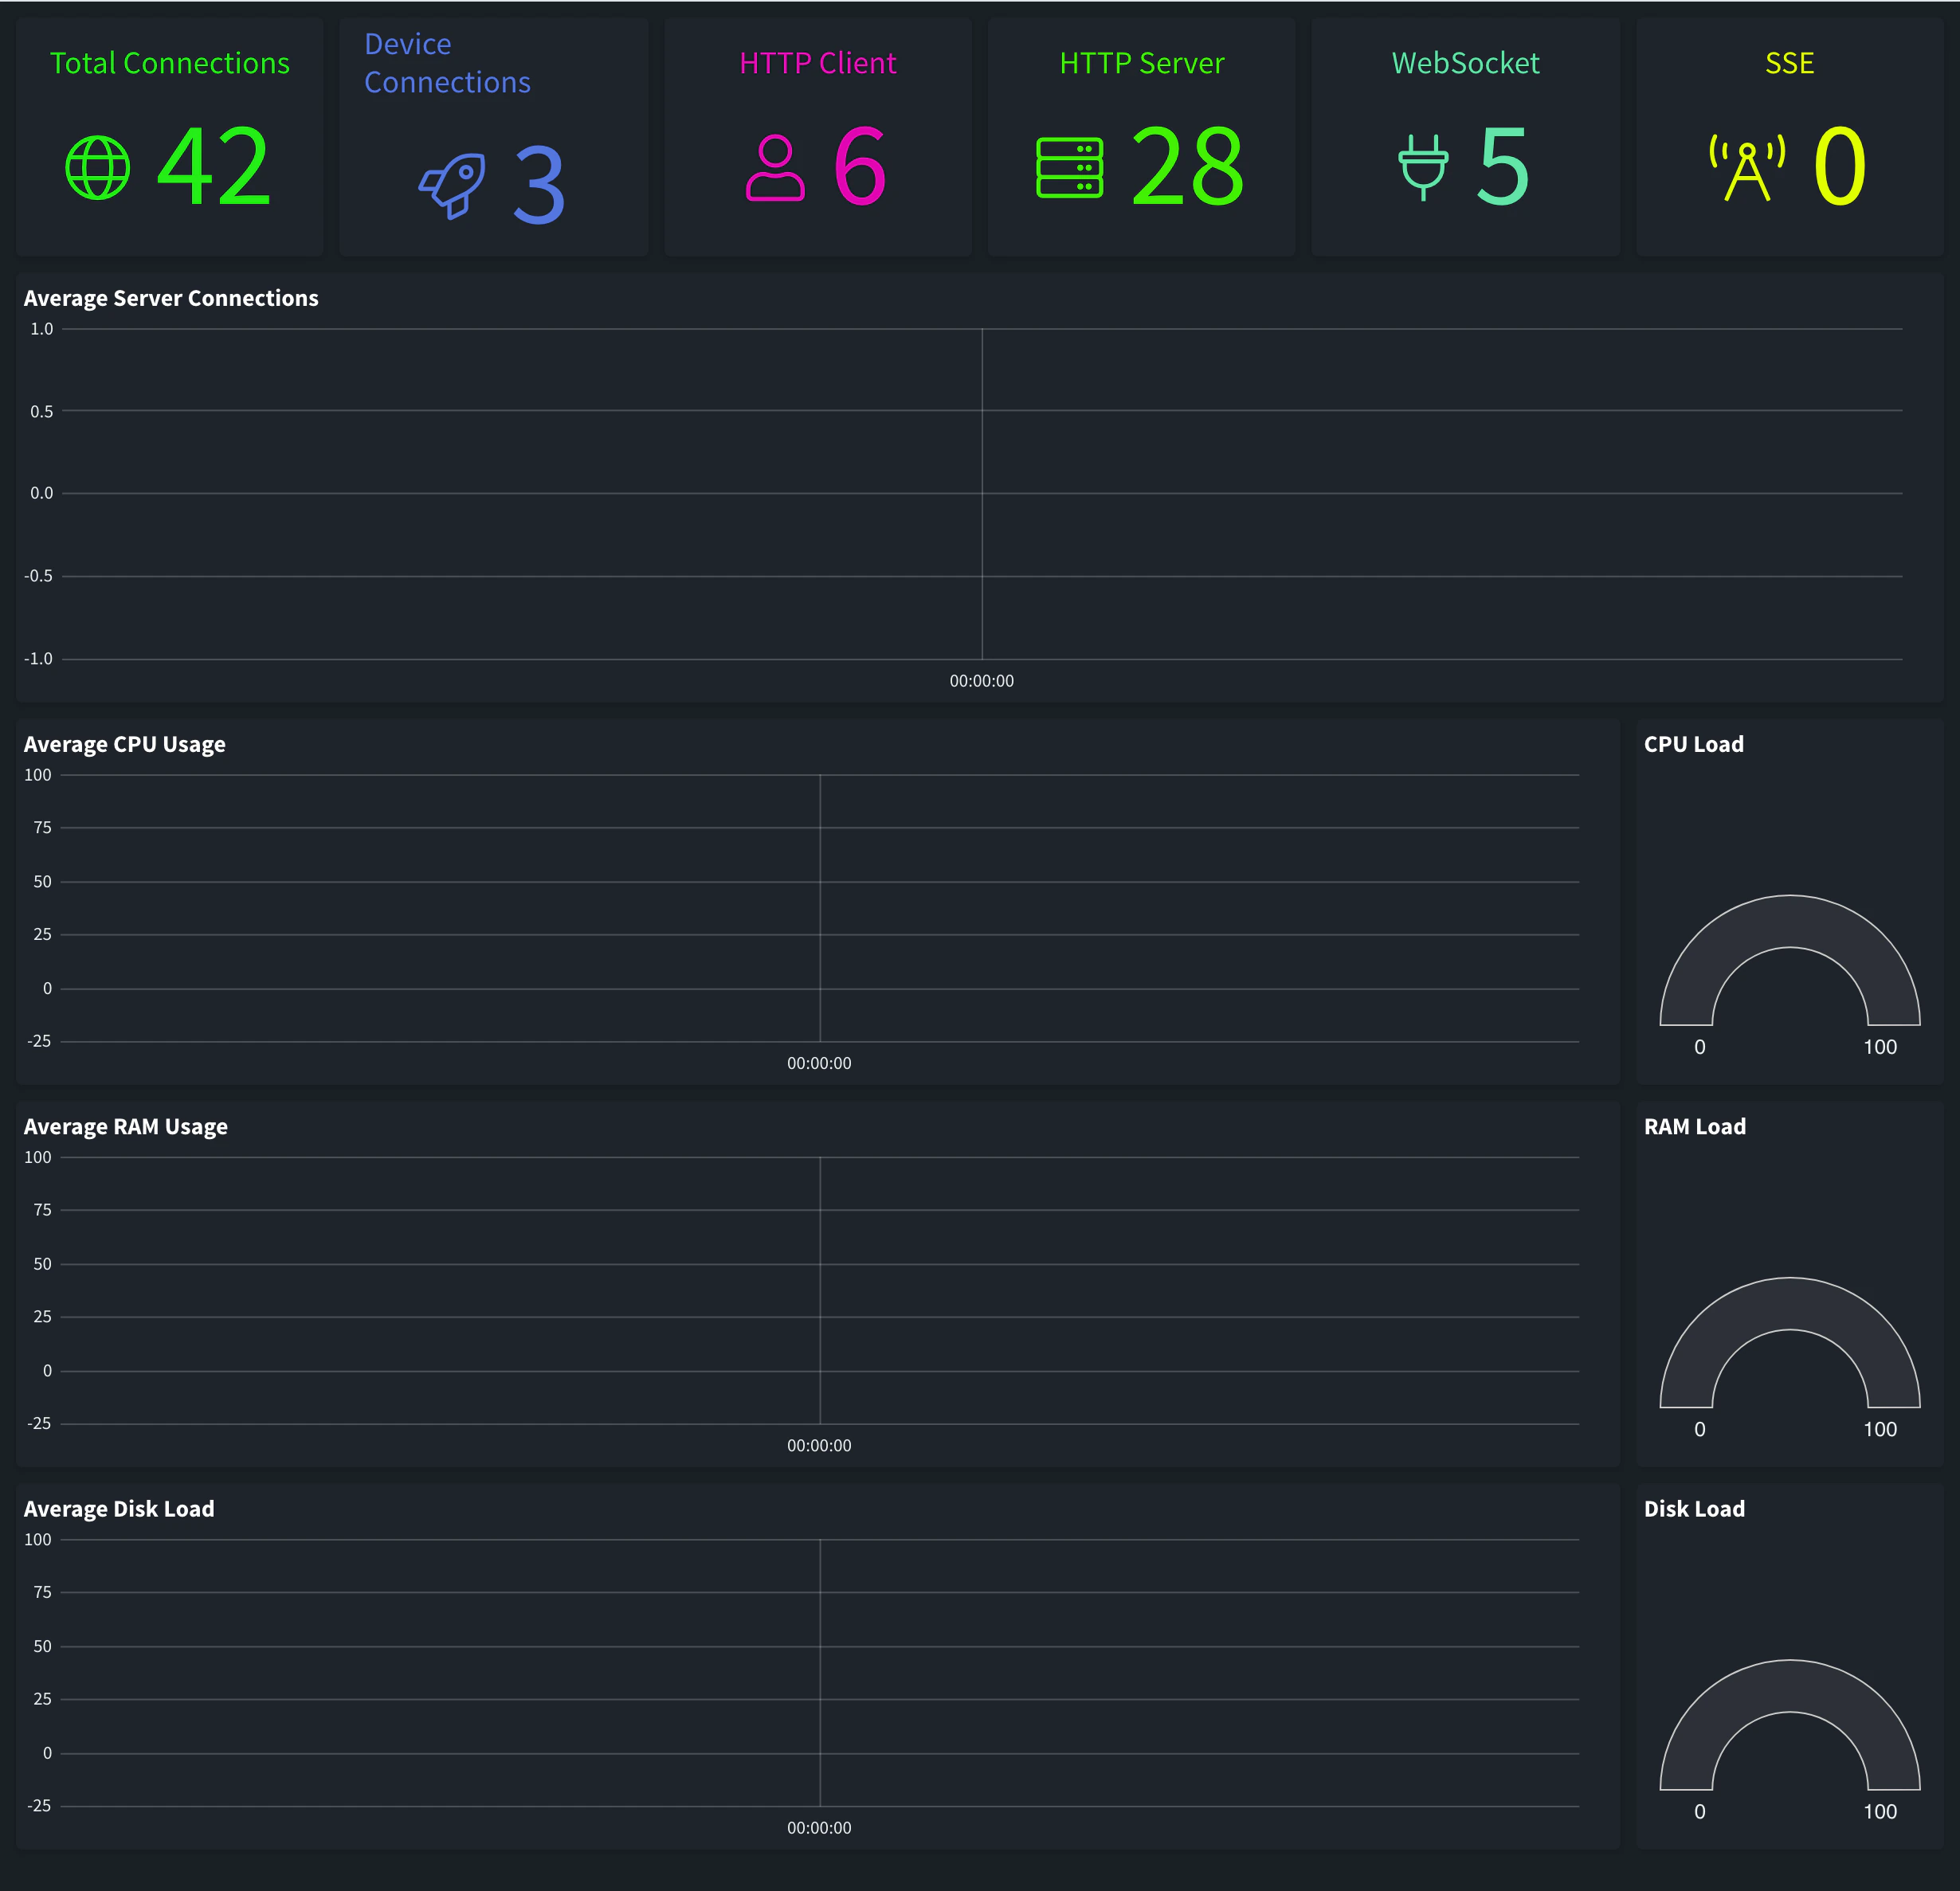The height and width of the screenshot is (1891, 1960).
Task: Click the RAM Load panel title
Action: click(x=1695, y=1126)
